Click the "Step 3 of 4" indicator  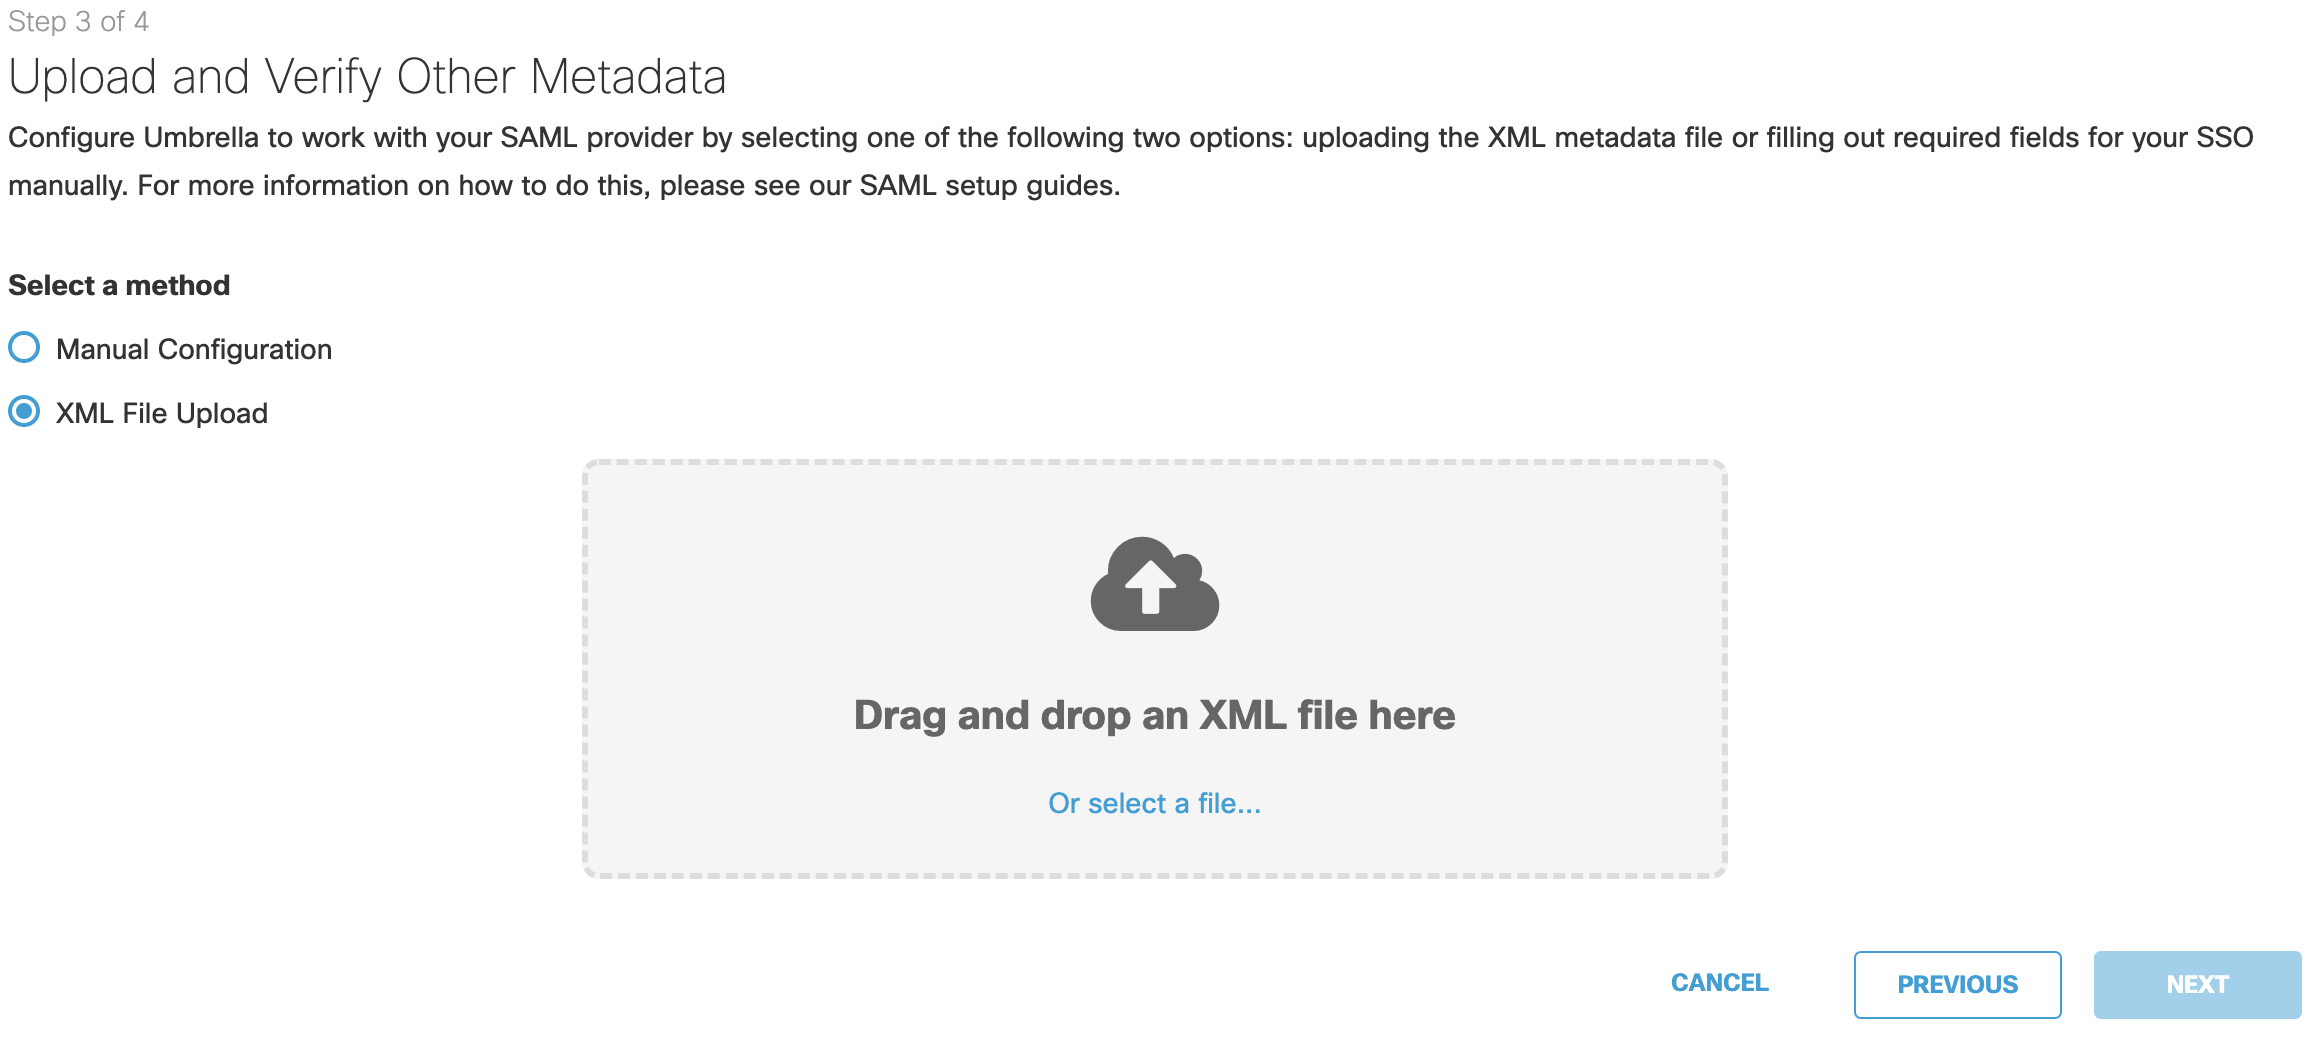click(x=78, y=21)
